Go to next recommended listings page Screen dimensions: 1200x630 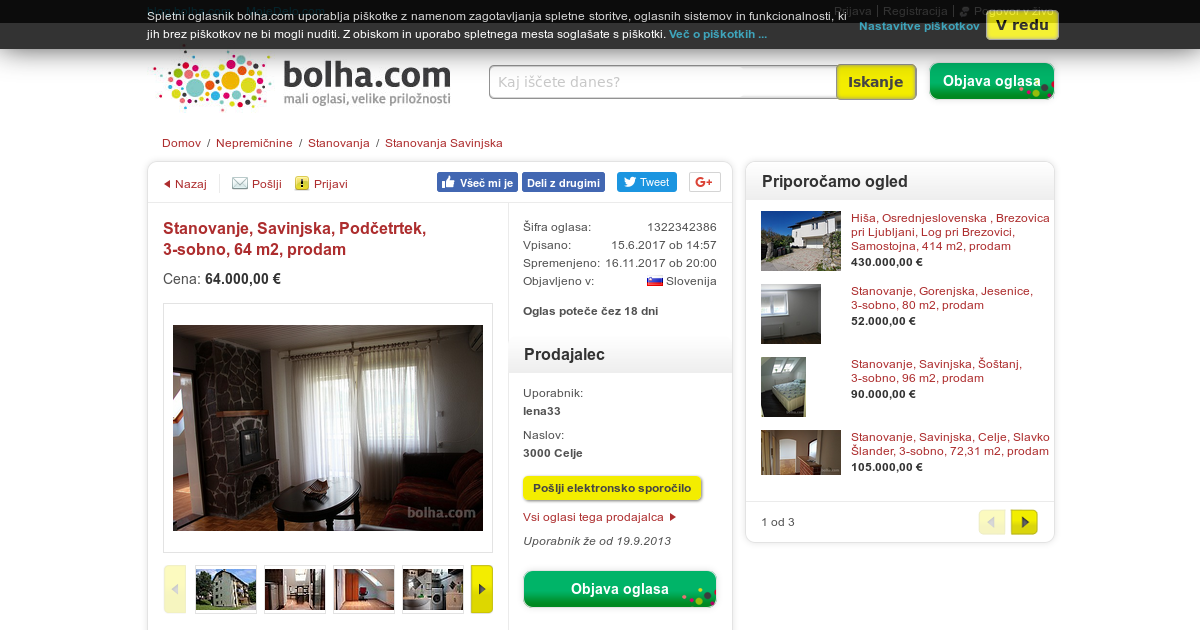tap(1024, 522)
